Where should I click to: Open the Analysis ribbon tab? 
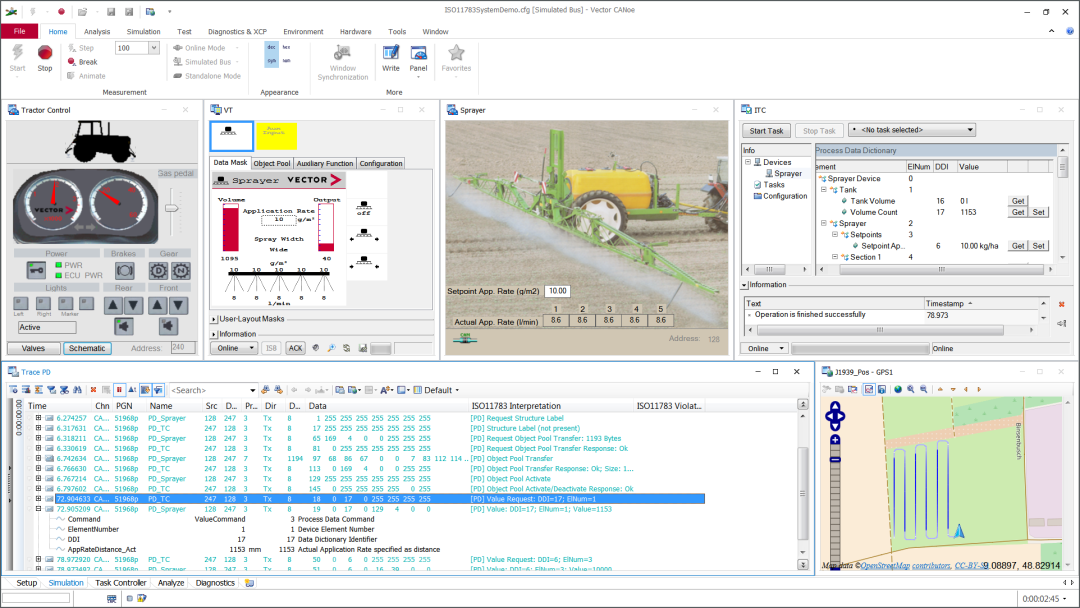click(97, 32)
